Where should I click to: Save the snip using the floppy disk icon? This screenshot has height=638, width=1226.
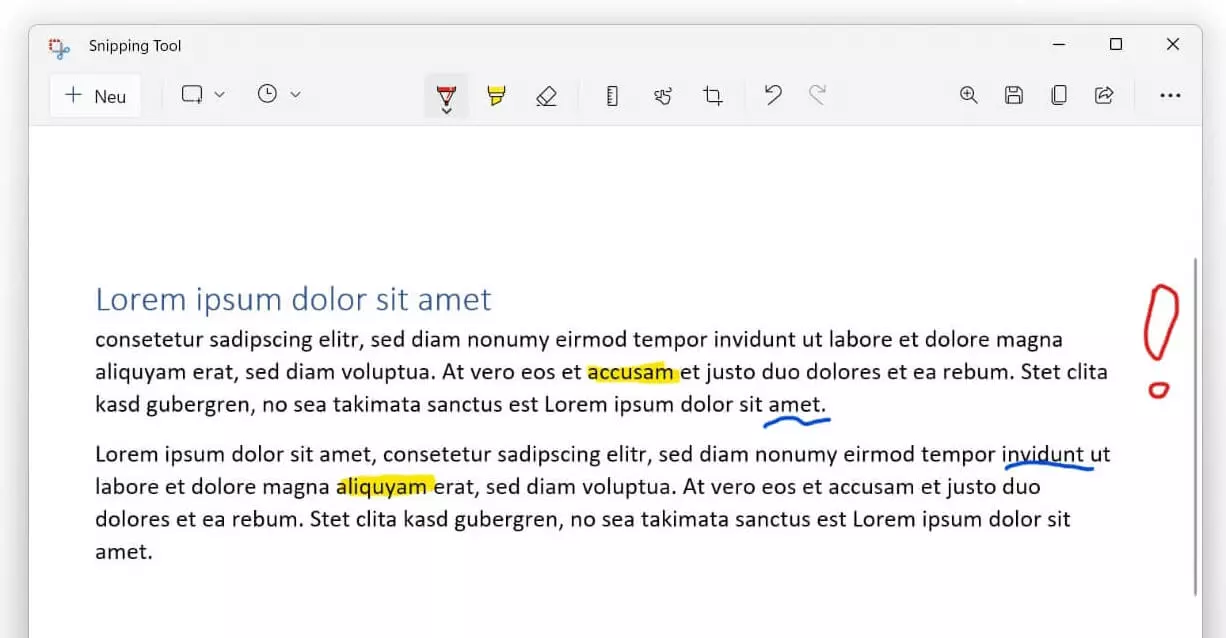pos(1013,95)
